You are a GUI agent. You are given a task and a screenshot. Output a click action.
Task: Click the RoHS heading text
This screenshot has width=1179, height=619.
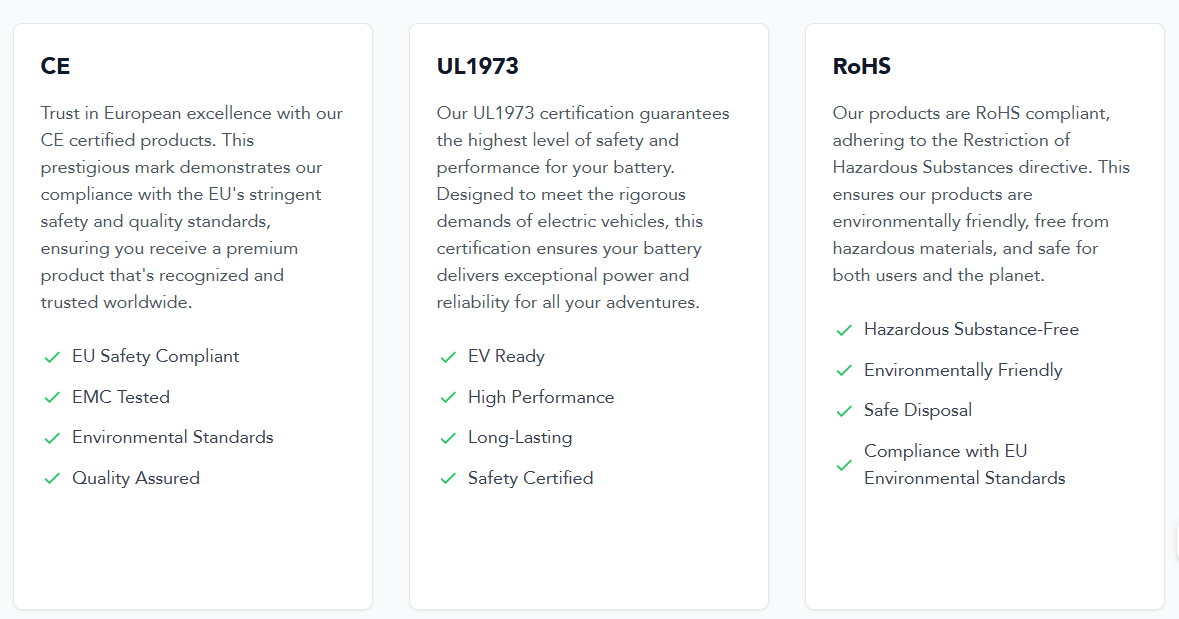coord(862,66)
